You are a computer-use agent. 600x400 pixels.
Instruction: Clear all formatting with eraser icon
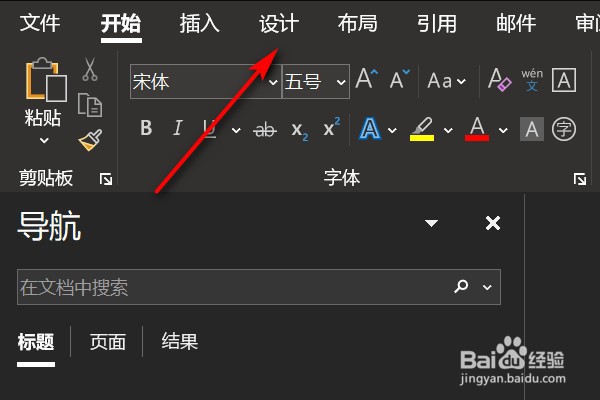point(499,80)
